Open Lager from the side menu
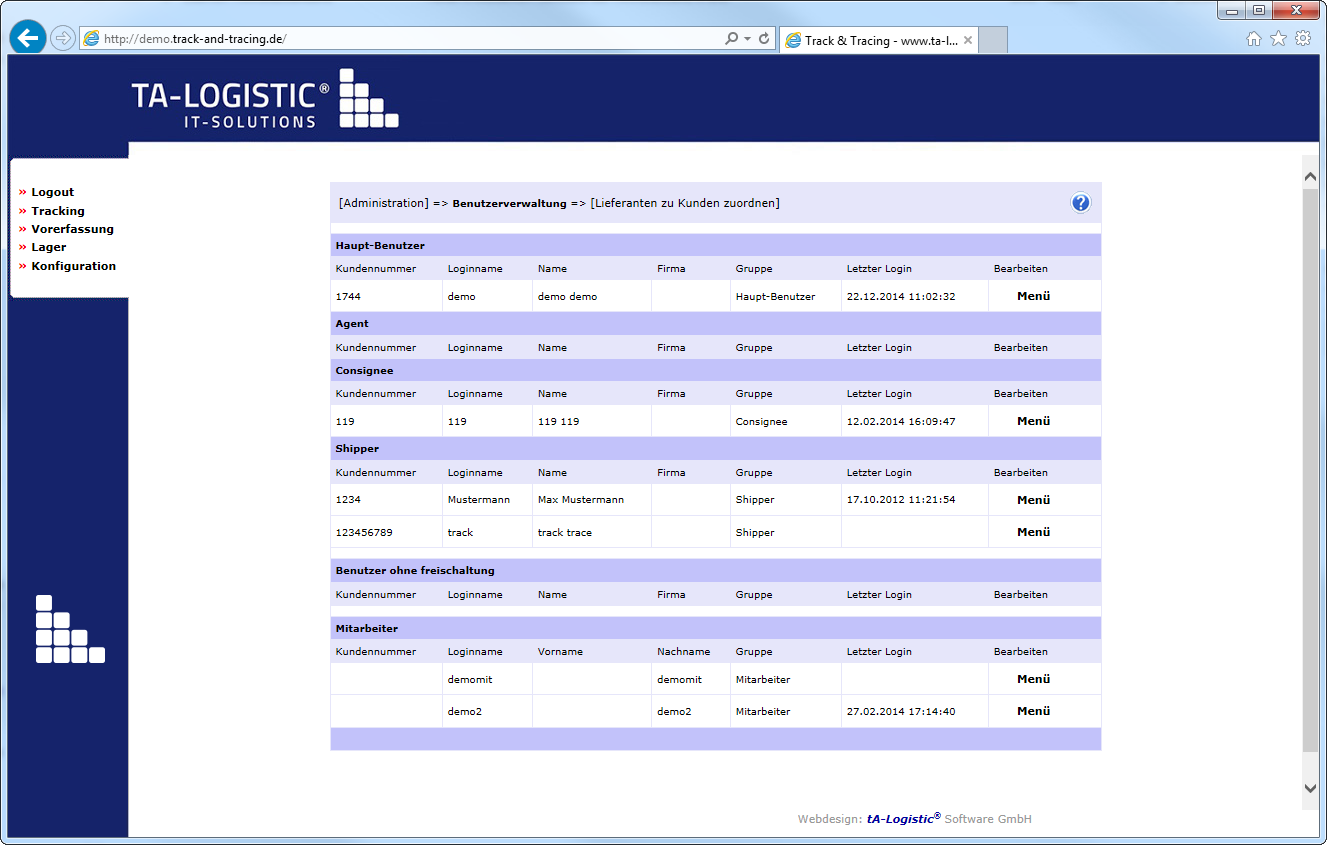1327x845 pixels. (48, 247)
